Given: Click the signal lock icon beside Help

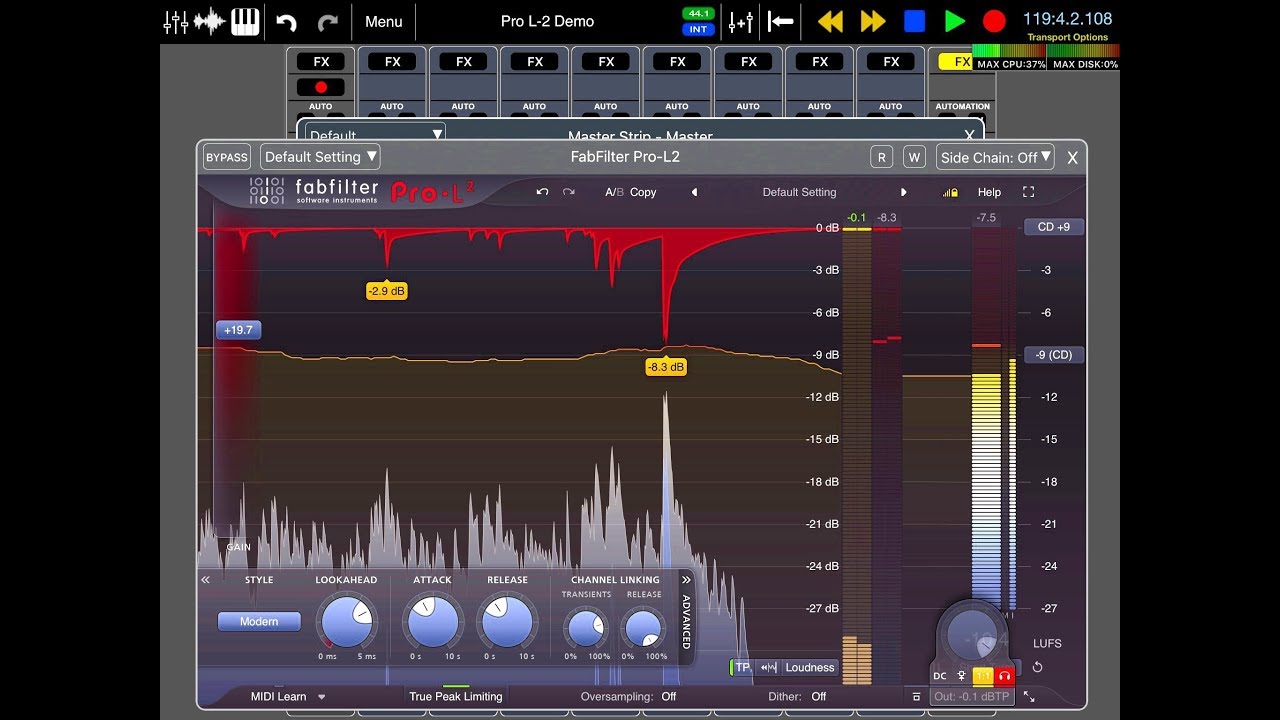Looking at the screenshot, I should click(950, 192).
